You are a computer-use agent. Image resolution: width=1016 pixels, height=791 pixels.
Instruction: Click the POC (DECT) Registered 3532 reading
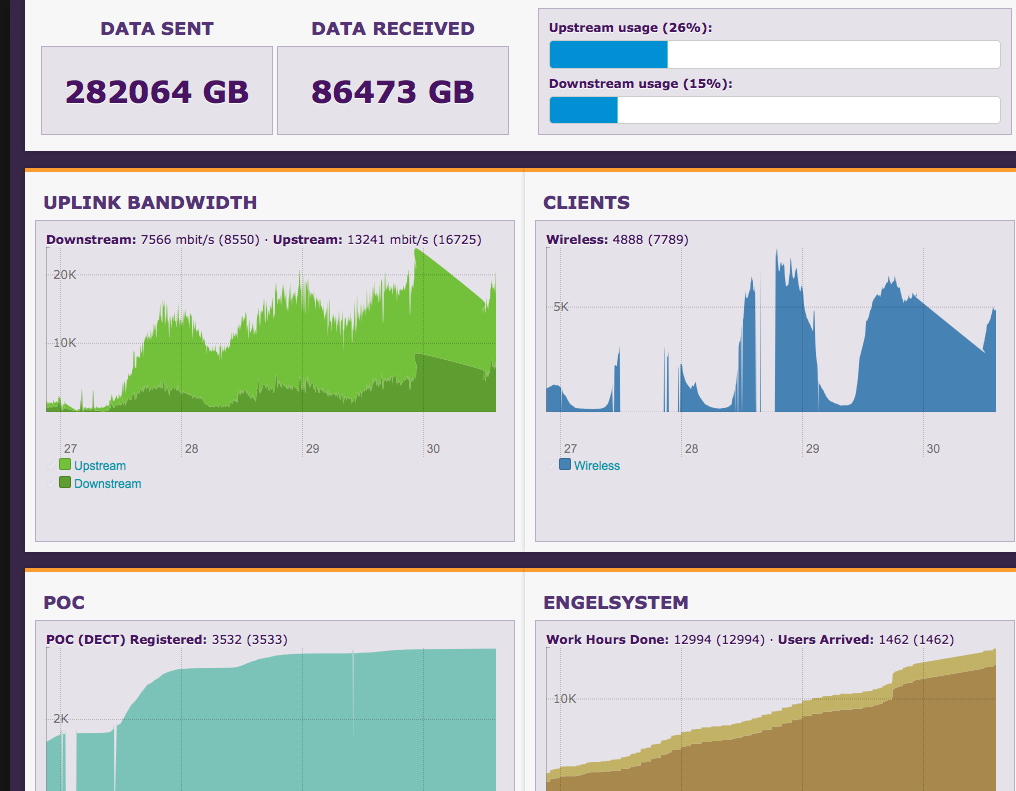(x=167, y=639)
